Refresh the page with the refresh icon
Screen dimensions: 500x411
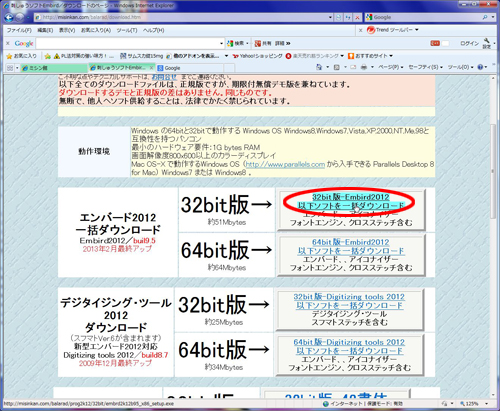(x=348, y=17)
